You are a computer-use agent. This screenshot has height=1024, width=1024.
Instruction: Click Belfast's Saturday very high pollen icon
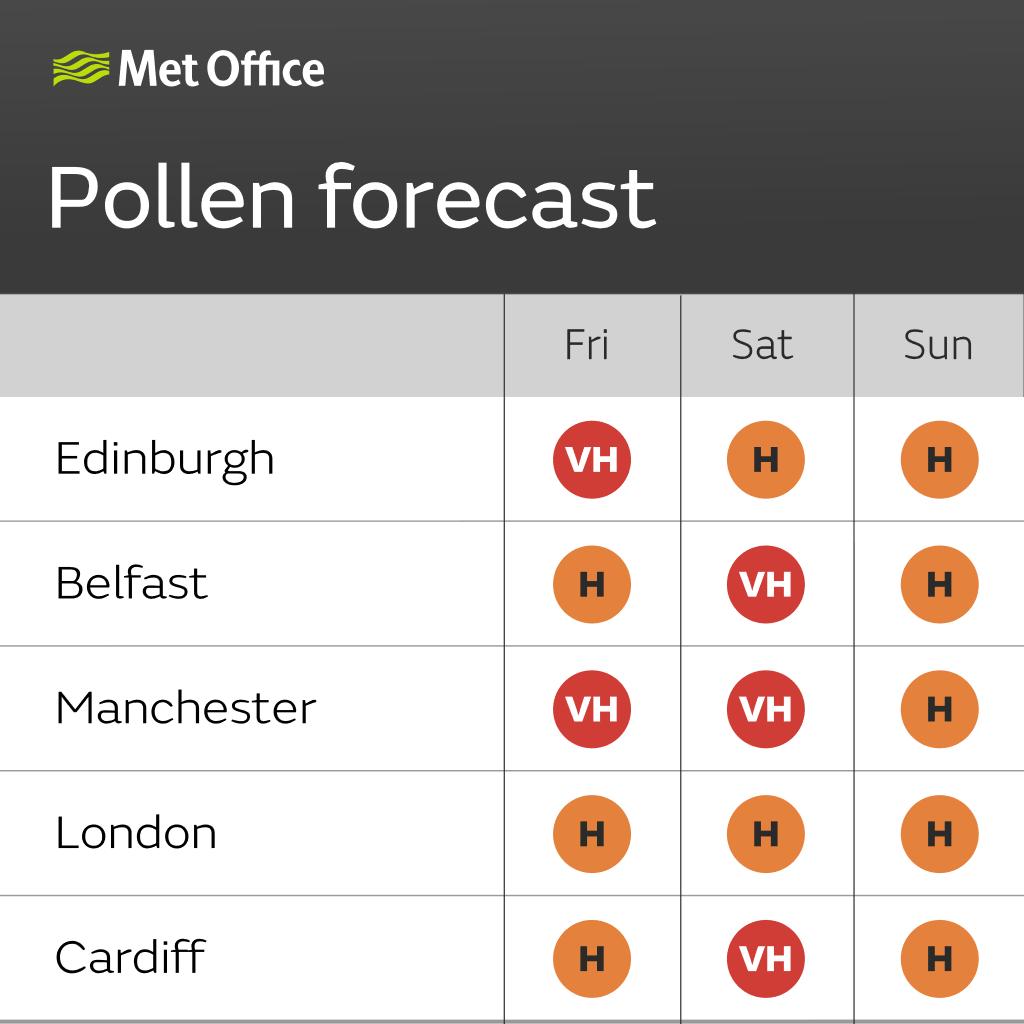[x=766, y=584]
